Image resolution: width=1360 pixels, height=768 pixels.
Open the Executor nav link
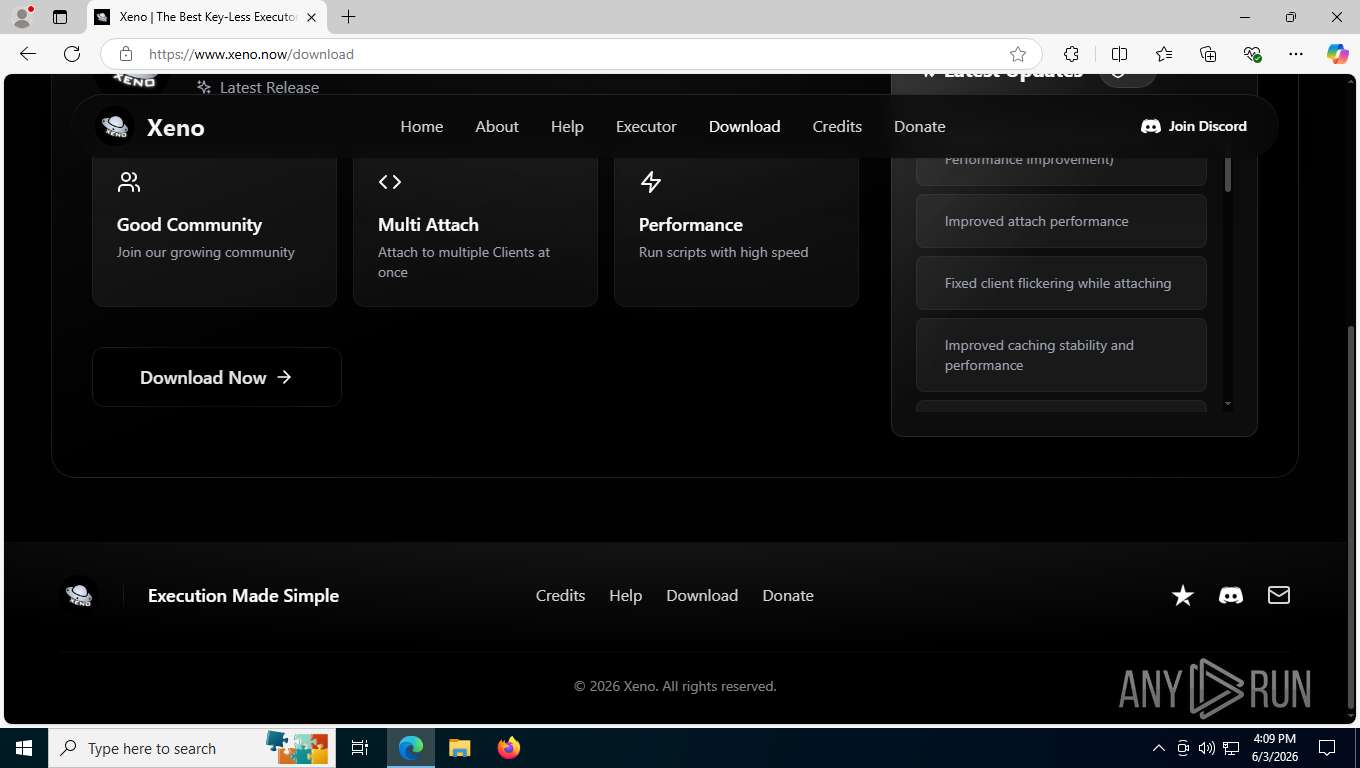click(646, 126)
